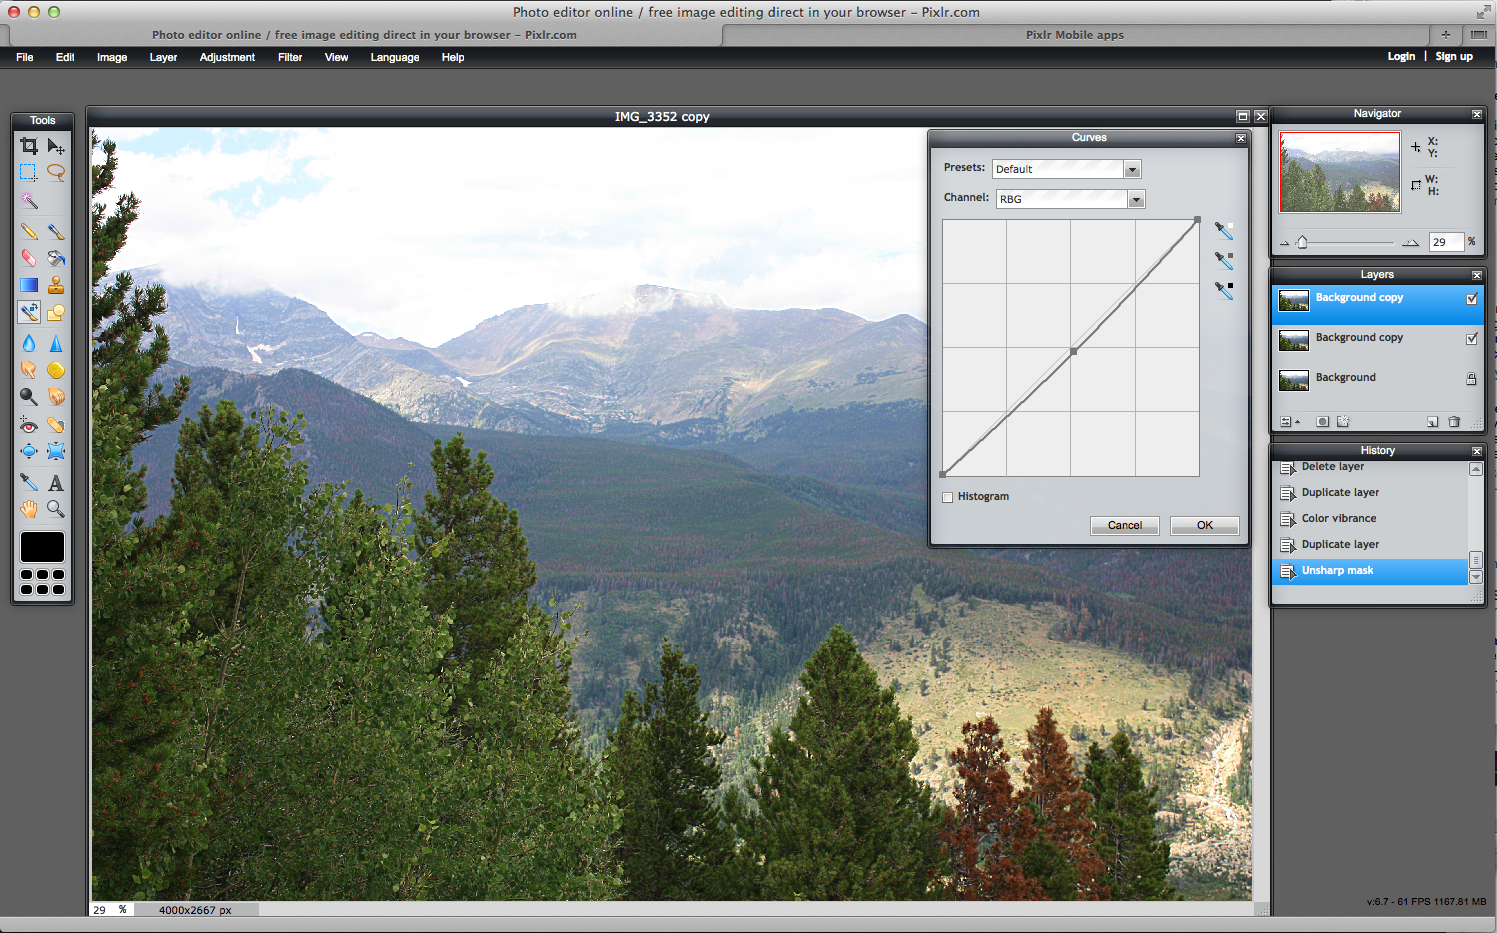The height and width of the screenshot is (933, 1497).
Task: Toggle visibility of highlighted Background copy layer
Action: pyautogui.click(x=1471, y=299)
